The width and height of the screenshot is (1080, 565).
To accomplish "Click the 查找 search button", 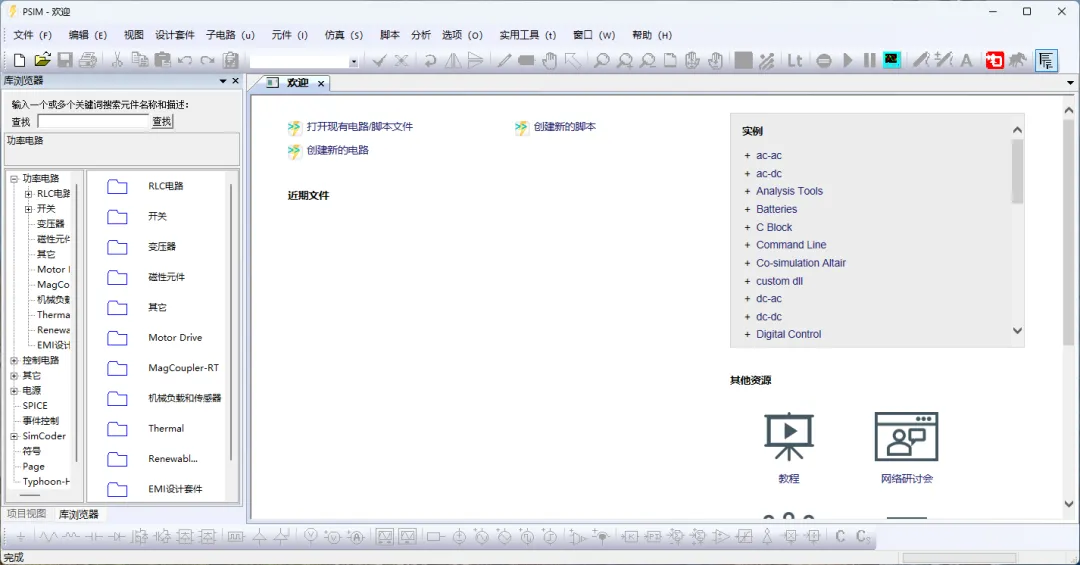I will point(162,121).
